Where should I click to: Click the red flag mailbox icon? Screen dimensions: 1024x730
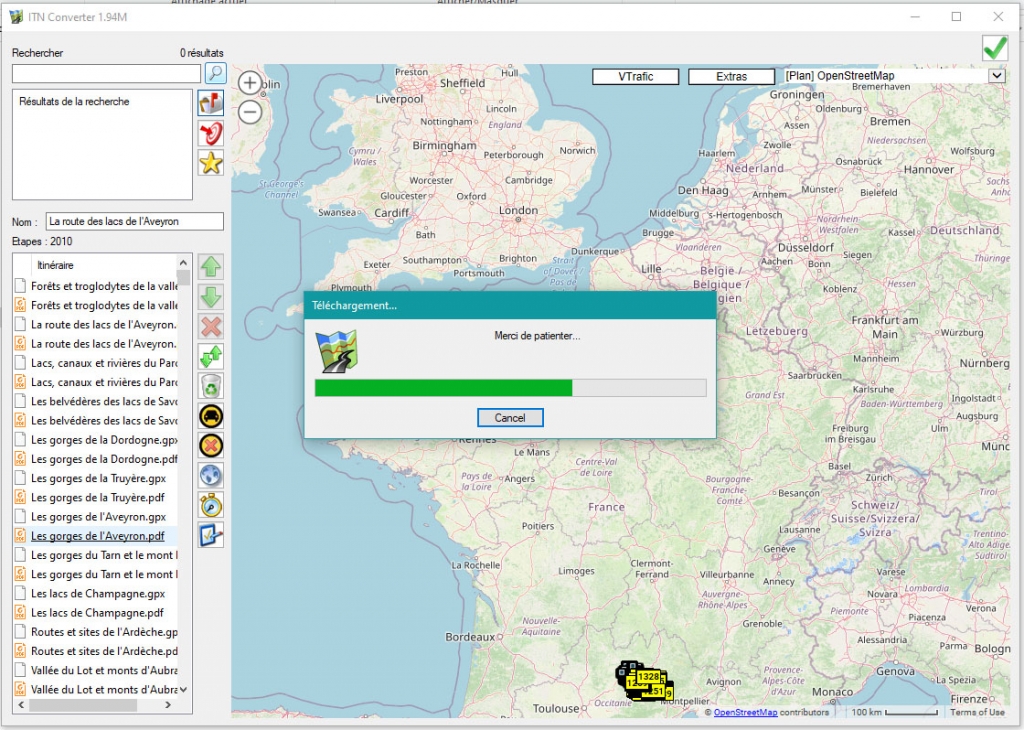pyautogui.click(x=211, y=103)
